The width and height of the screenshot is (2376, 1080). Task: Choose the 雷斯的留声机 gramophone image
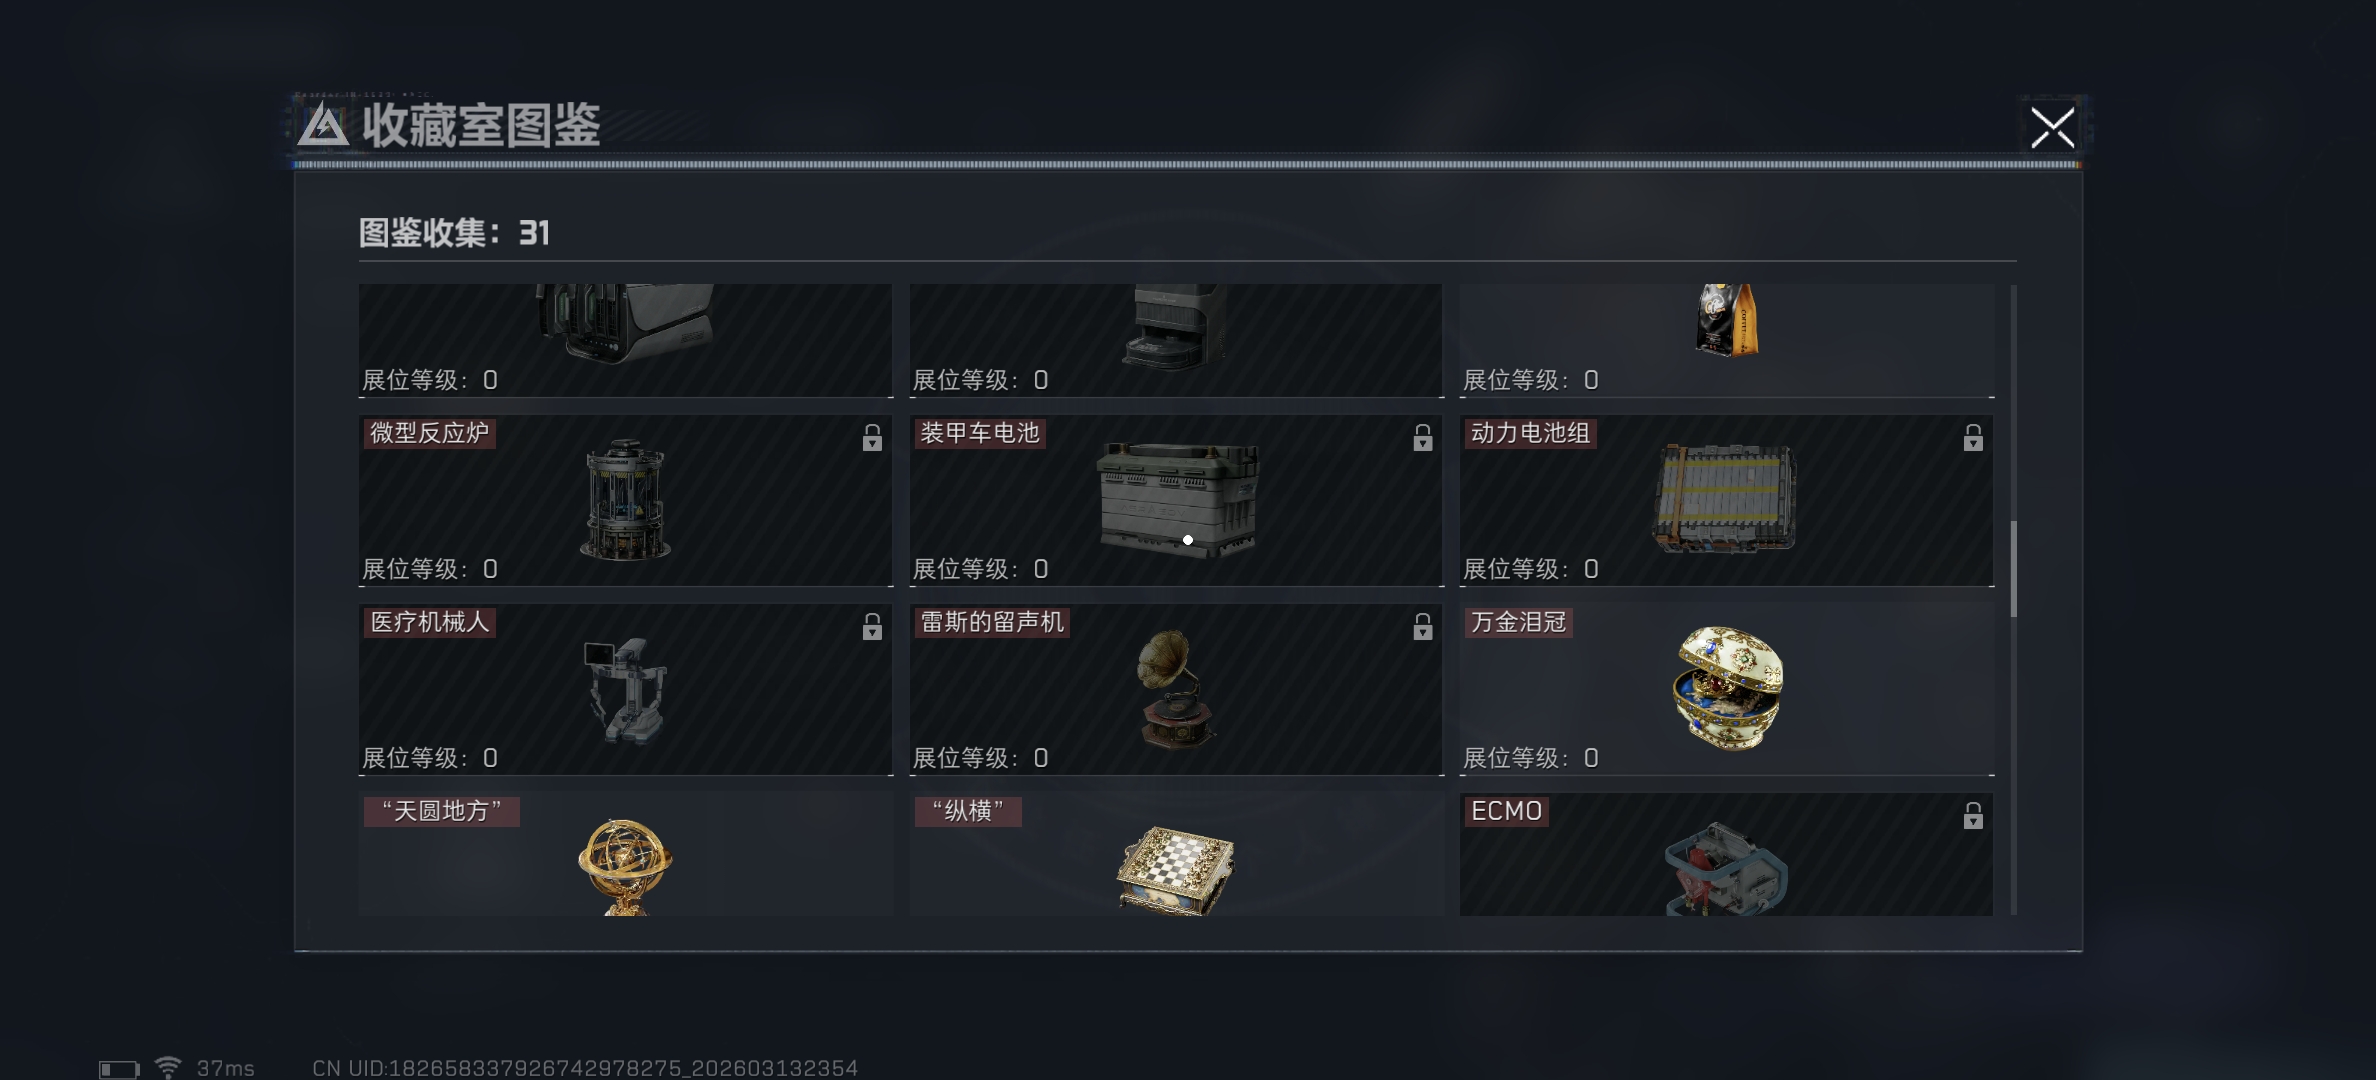point(1175,690)
